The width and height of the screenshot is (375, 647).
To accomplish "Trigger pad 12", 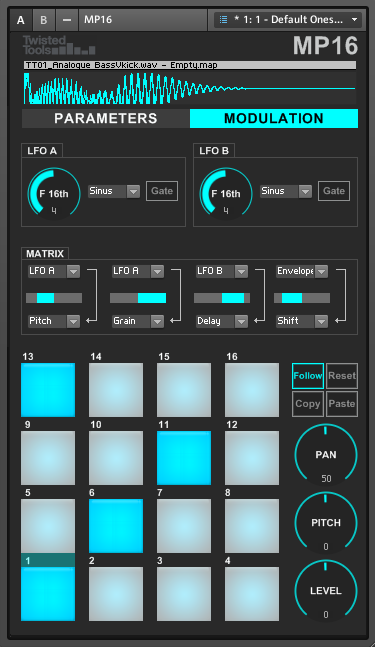I will [x=252, y=458].
